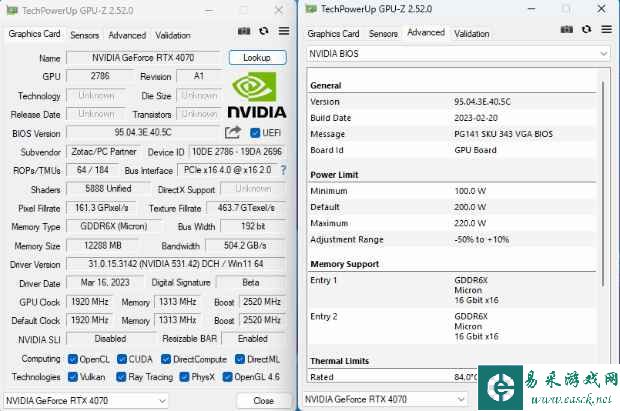This screenshot has height=411, width=620.
Task: Click the vertical scrollbar in Advanced panel
Action: tap(603, 184)
